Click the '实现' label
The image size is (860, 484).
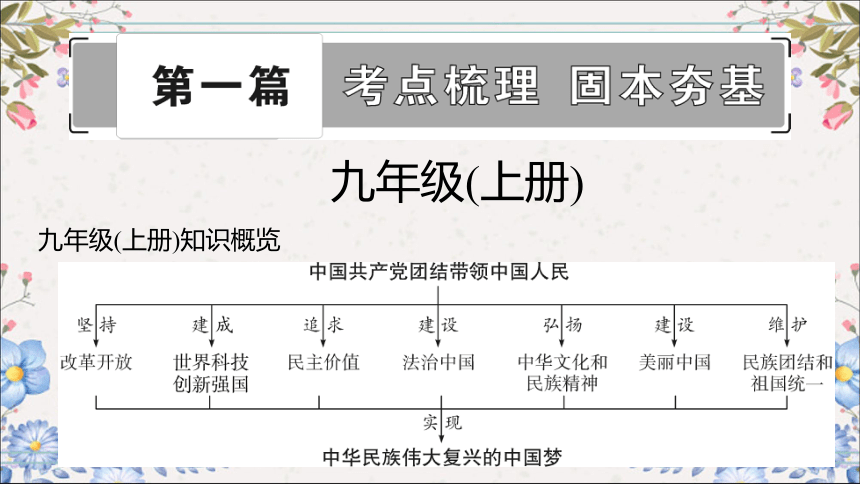pyautogui.click(x=442, y=423)
